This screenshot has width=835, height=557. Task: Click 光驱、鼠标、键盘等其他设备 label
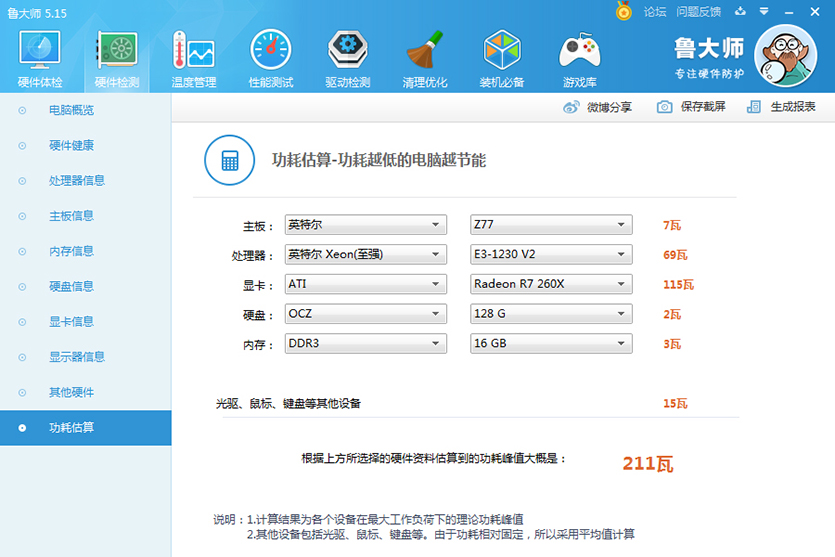288,404
